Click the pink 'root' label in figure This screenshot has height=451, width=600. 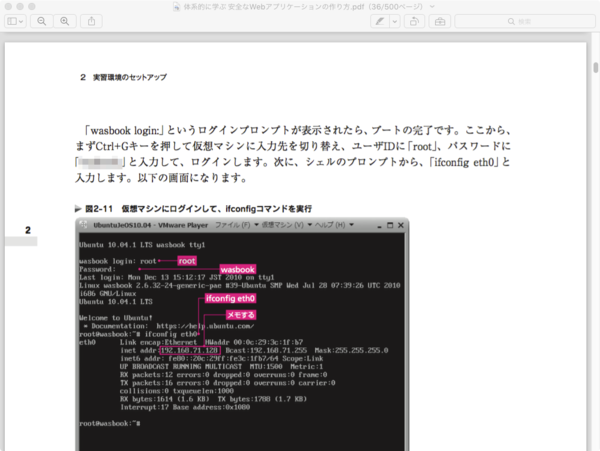(x=187, y=261)
